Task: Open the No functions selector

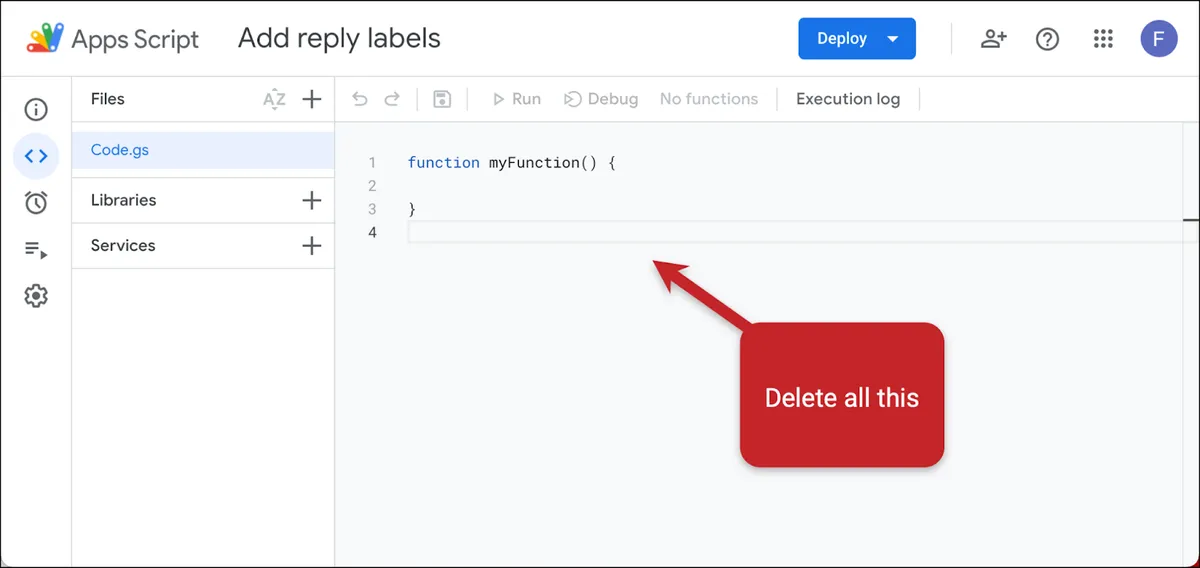Action: [709, 99]
